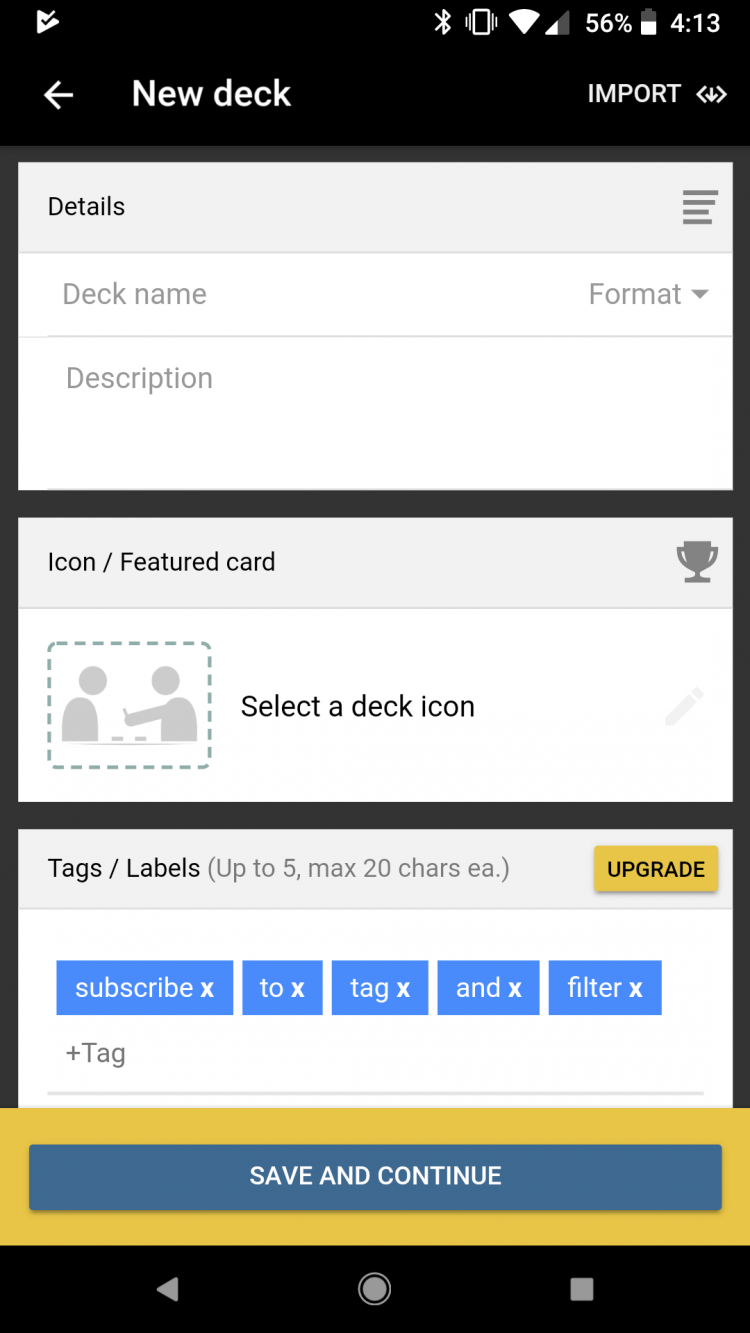Click the lines icon in the Details header
Image resolution: width=750 pixels, height=1333 pixels.
tap(699, 206)
